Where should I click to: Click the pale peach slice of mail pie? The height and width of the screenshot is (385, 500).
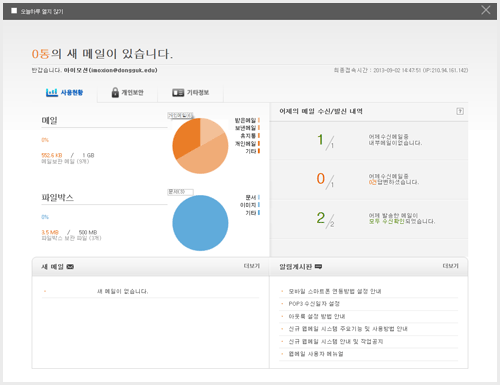click(x=210, y=130)
